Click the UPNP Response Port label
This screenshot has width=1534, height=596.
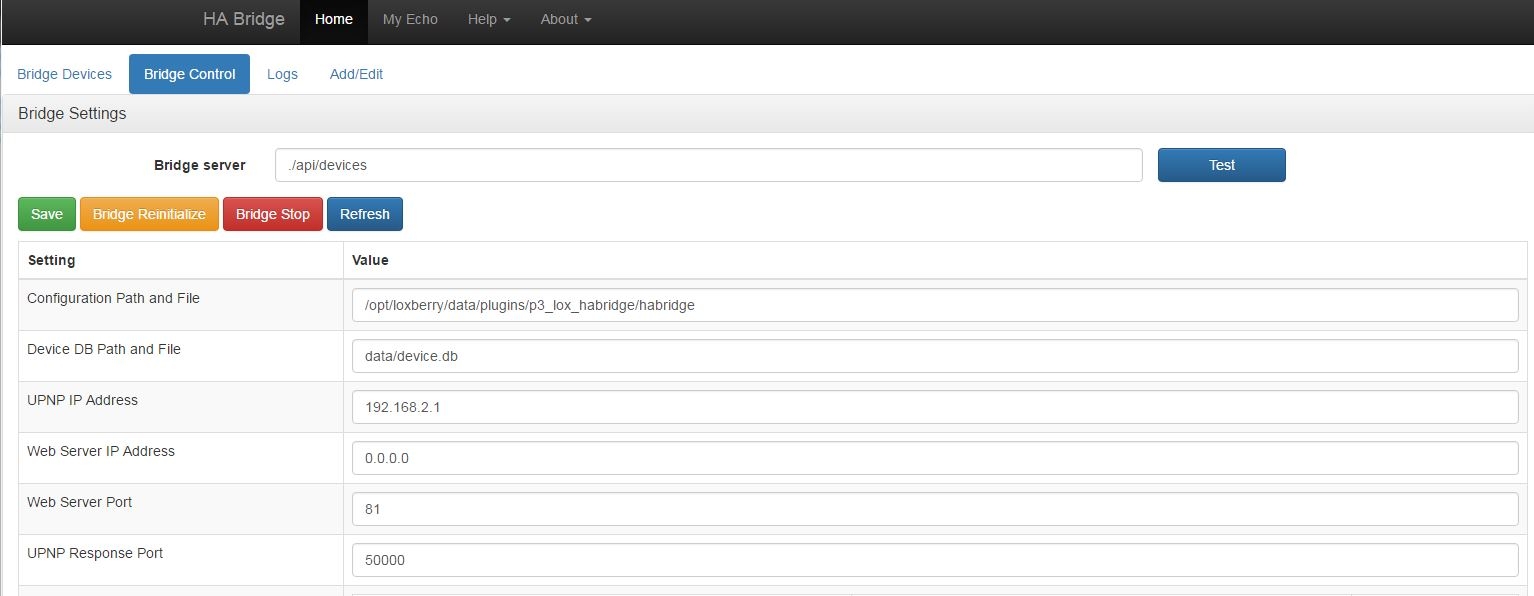[x=95, y=553]
